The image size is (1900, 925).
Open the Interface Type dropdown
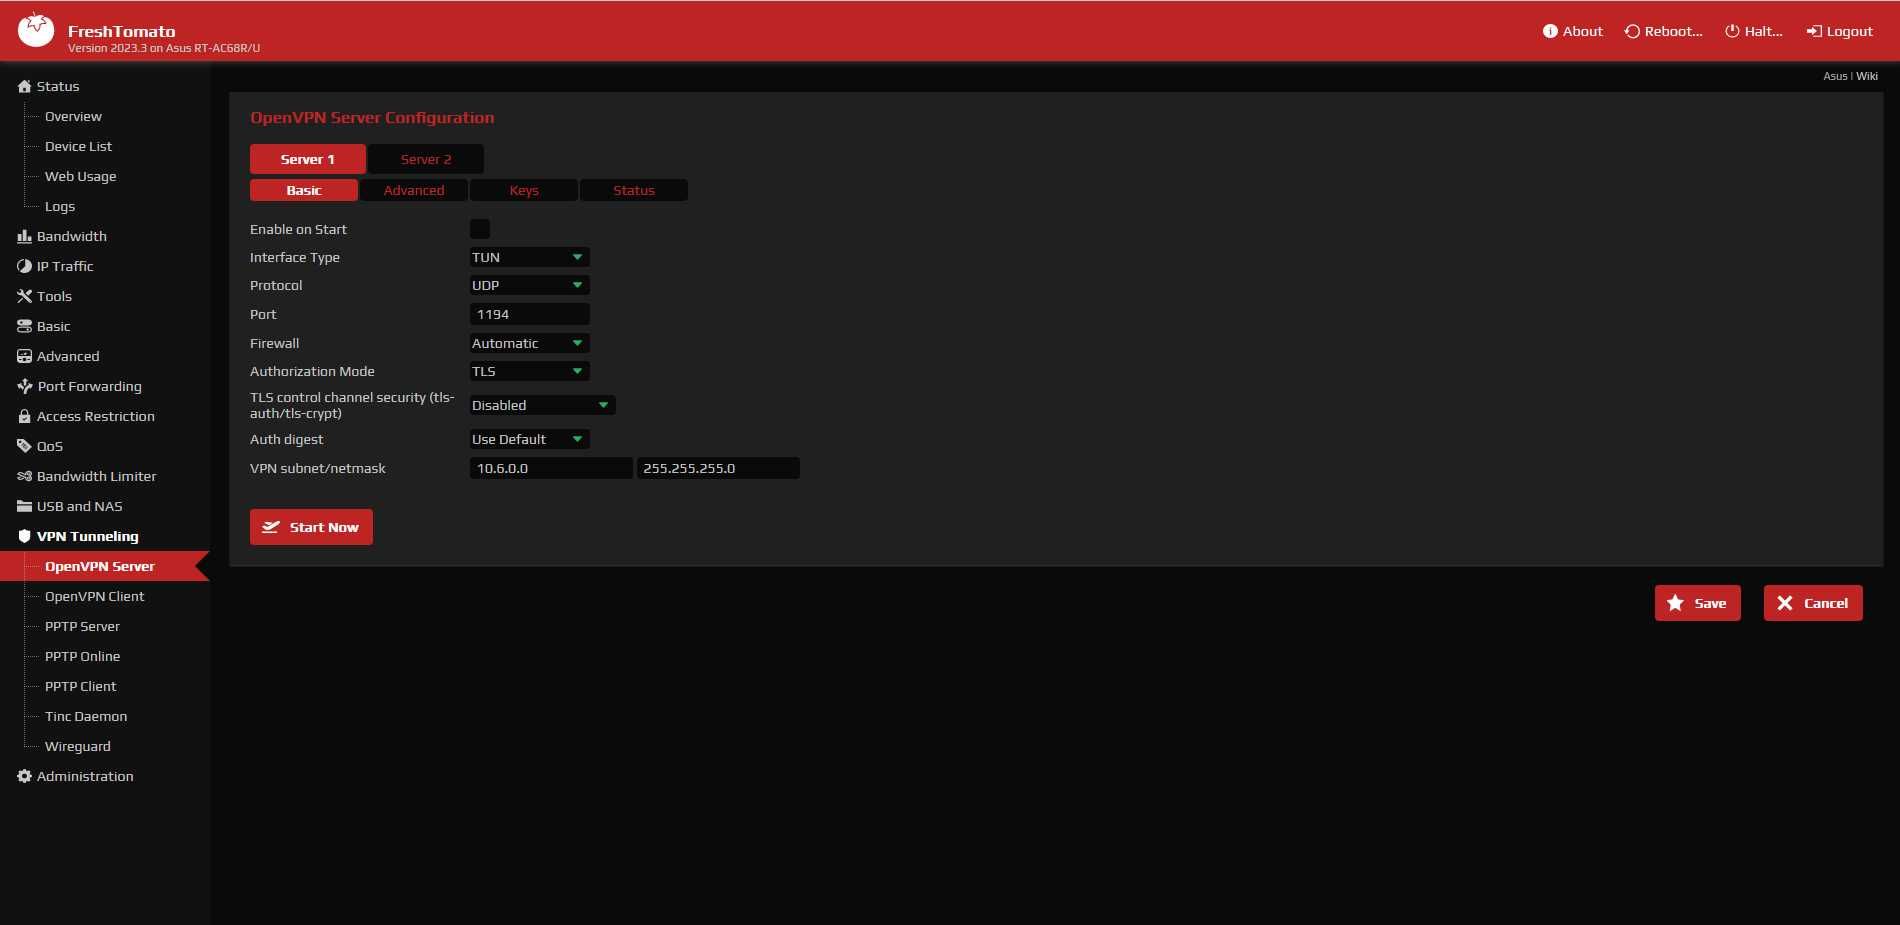[529, 257]
